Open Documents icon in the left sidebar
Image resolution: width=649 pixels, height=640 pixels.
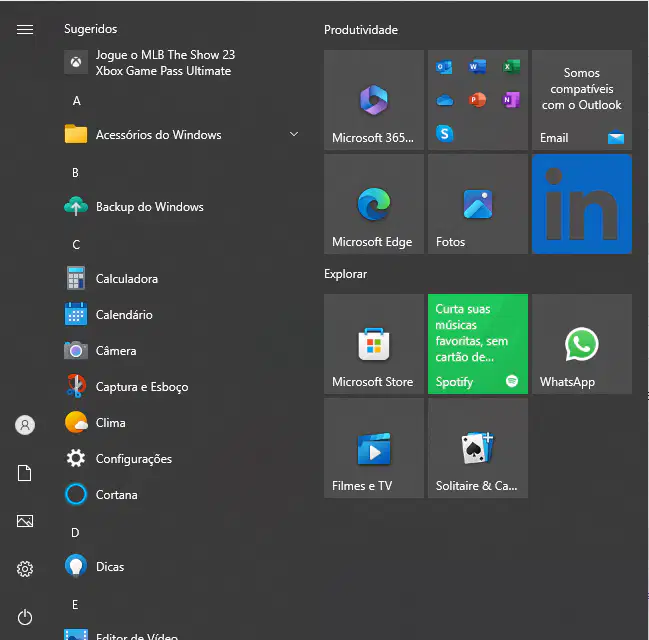24,473
